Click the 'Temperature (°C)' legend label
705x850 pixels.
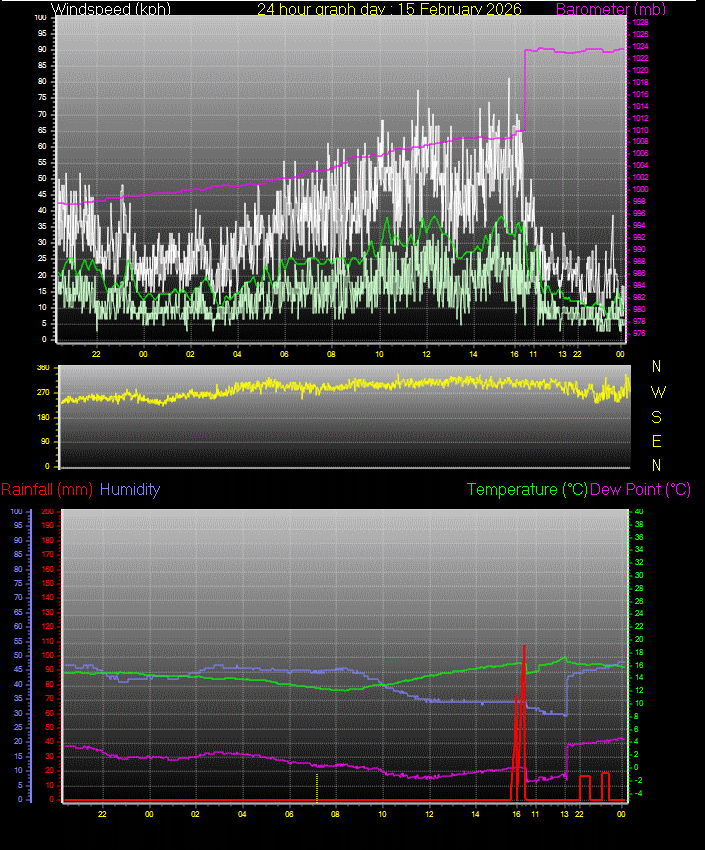click(x=527, y=490)
